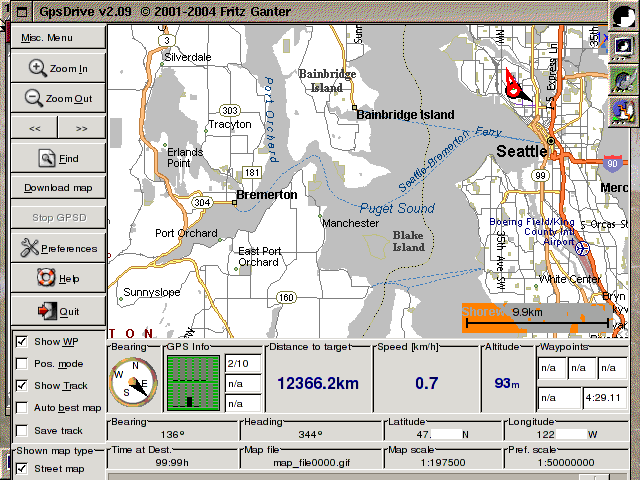Image resolution: width=640 pixels, height=480 pixels.
Task: Open Find with the magnifier icon
Action: (x=58, y=158)
